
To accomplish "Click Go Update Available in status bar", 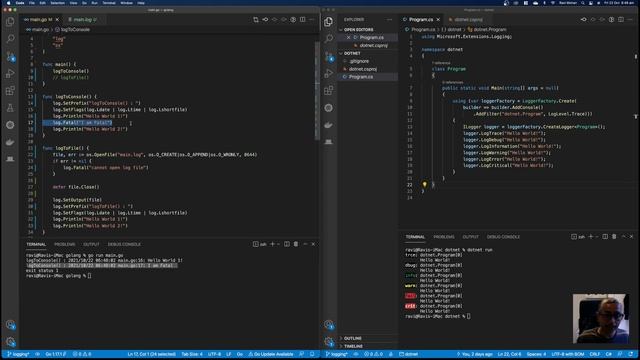I will click(271, 354).
